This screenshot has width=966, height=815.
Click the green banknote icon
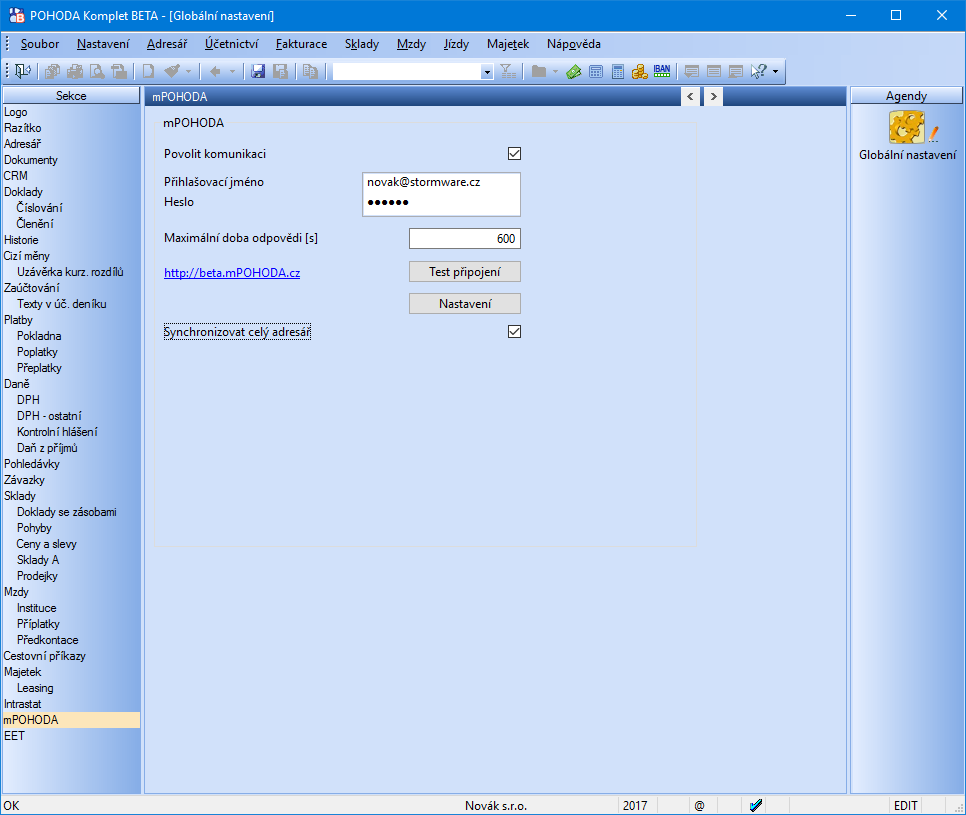574,71
